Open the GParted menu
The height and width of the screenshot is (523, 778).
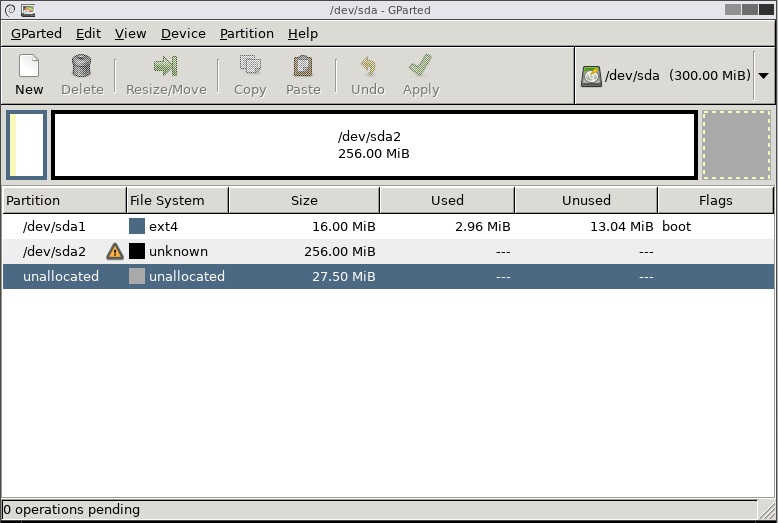pyautogui.click(x=36, y=34)
